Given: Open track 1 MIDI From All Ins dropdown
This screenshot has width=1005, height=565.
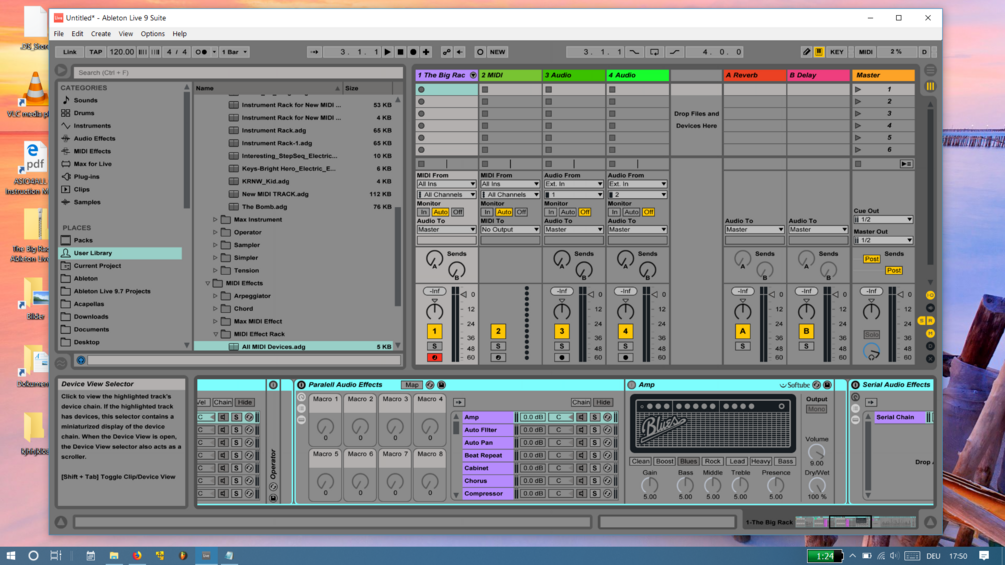Looking at the screenshot, I should pyautogui.click(x=446, y=184).
